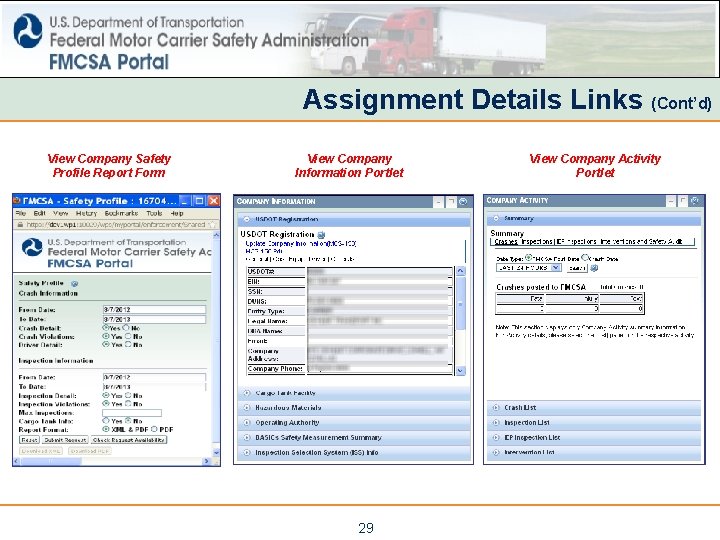Click the DOT logo in slide header
This screenshot has height=540, width=720.
28,31
